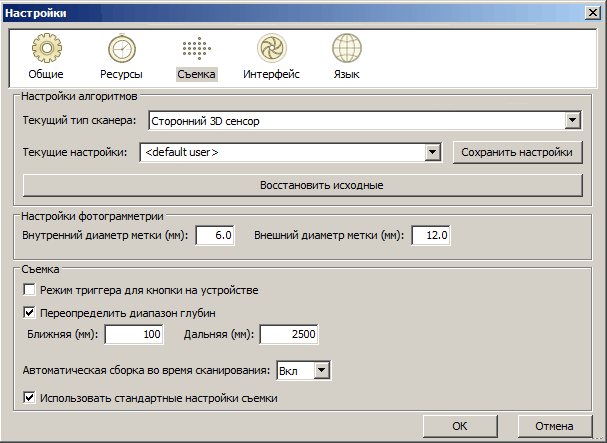Open the Ресурсы stopwatch icon section
The width and height of the screenshot is (607, 443).
coord(122,48)
